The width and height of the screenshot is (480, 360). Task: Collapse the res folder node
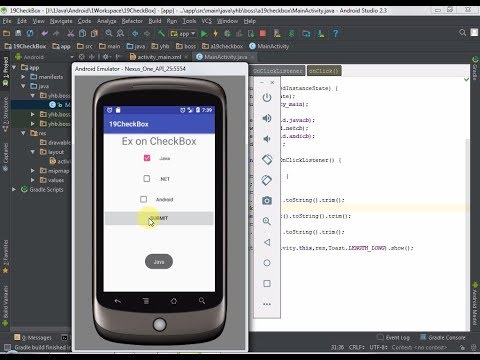point(23,133)
